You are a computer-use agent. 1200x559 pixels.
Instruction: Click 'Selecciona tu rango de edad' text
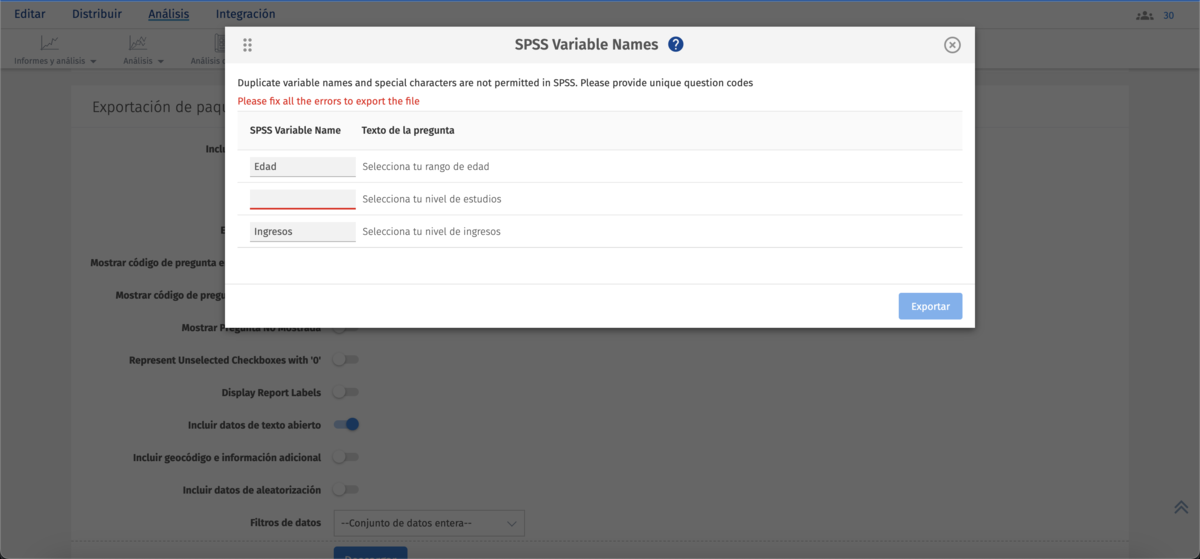click(426, 167)
